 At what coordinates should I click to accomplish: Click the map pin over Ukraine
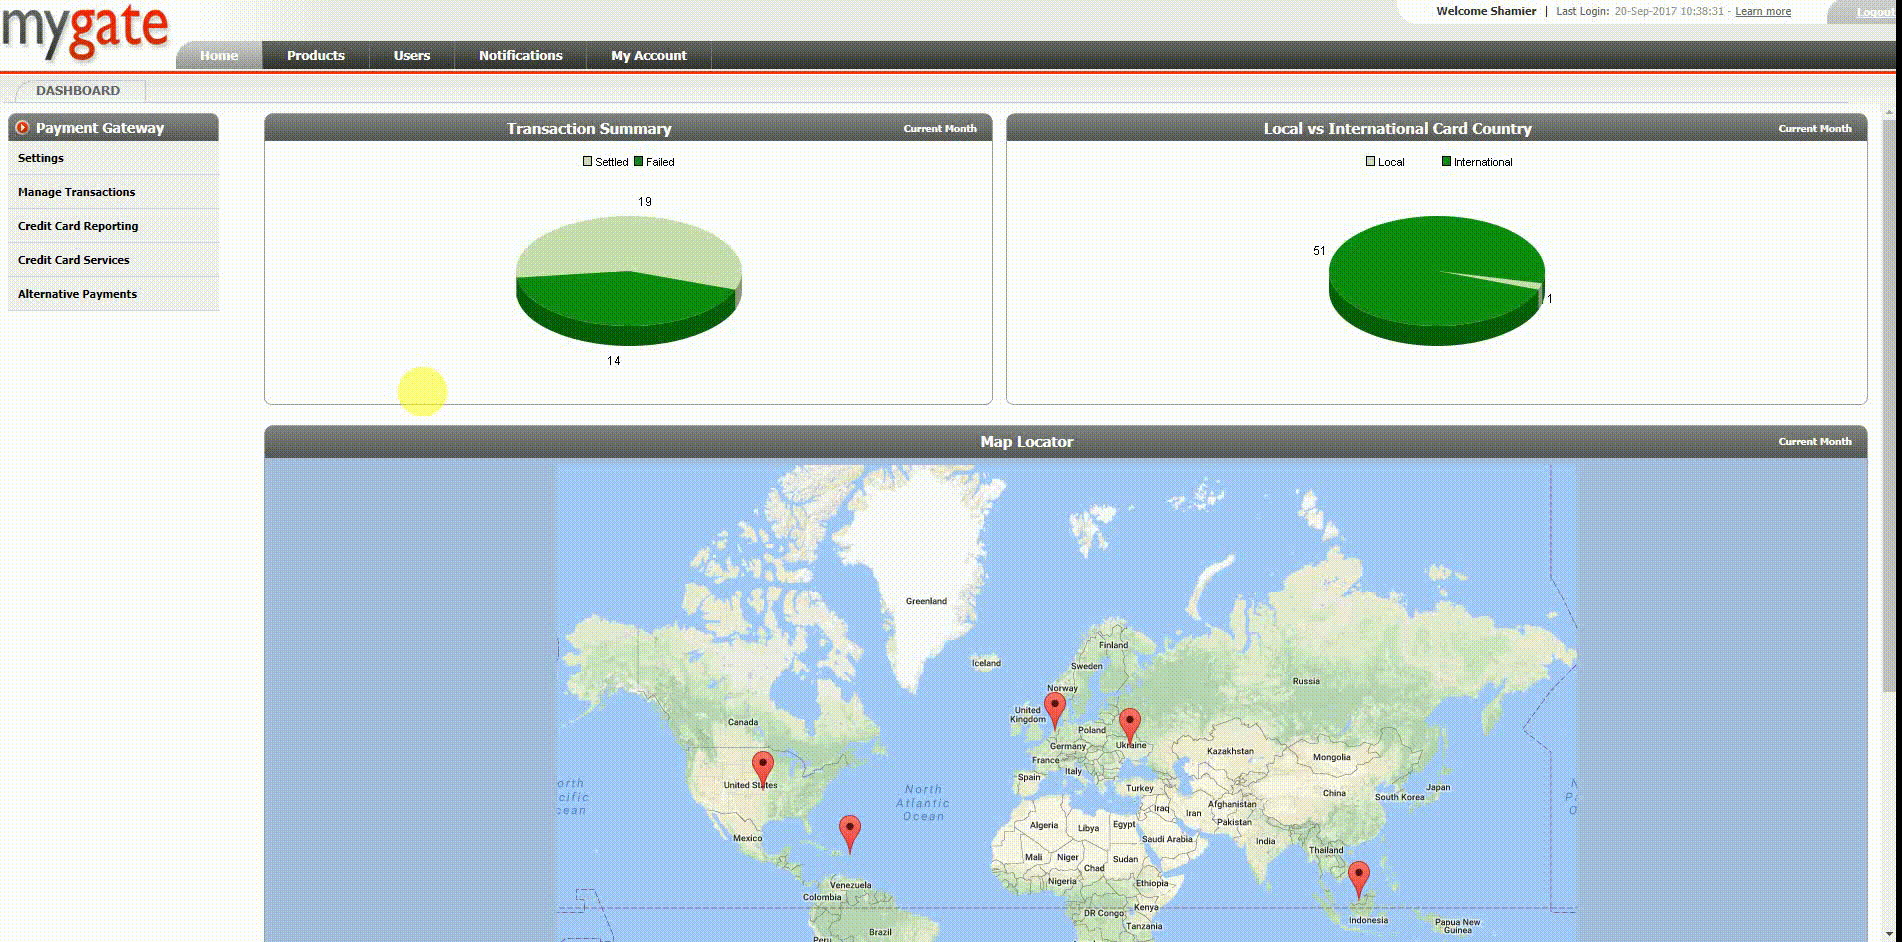1129,723
